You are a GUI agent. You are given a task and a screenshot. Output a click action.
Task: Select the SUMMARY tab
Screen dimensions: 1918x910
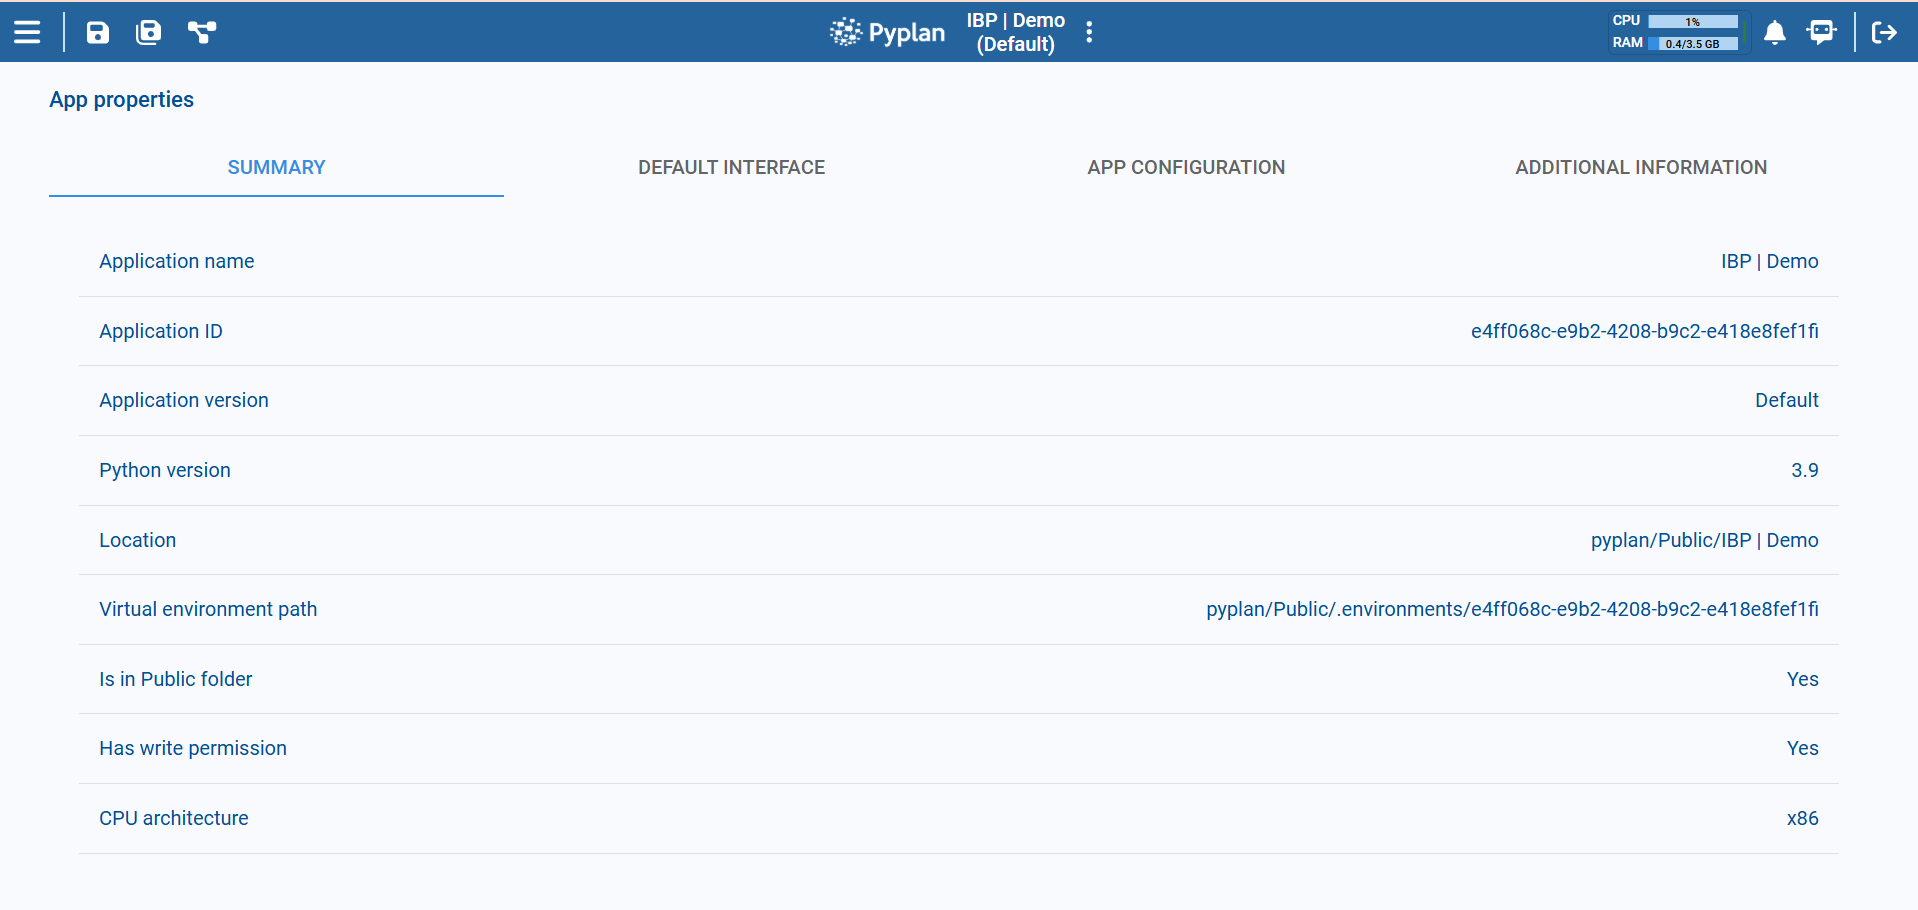point(276,167)
